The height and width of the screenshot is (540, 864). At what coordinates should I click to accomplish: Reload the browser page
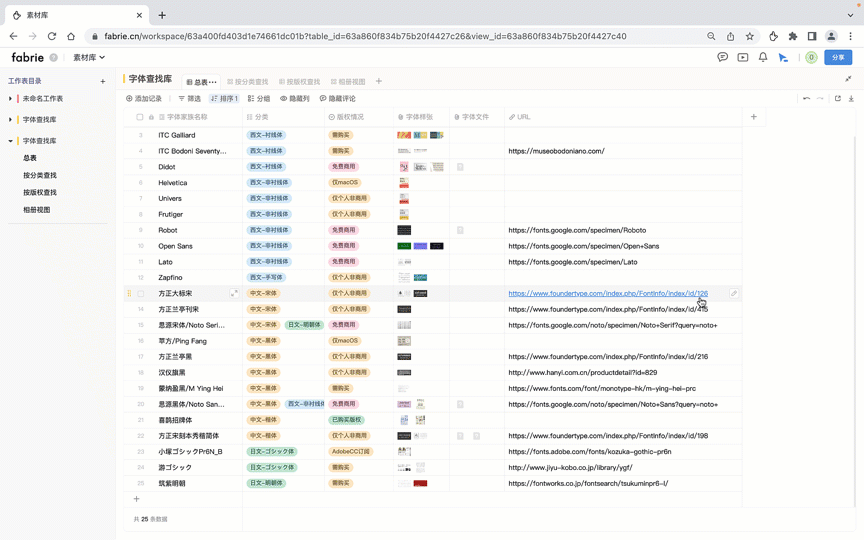pyautogui.click(x=52, y=36)
